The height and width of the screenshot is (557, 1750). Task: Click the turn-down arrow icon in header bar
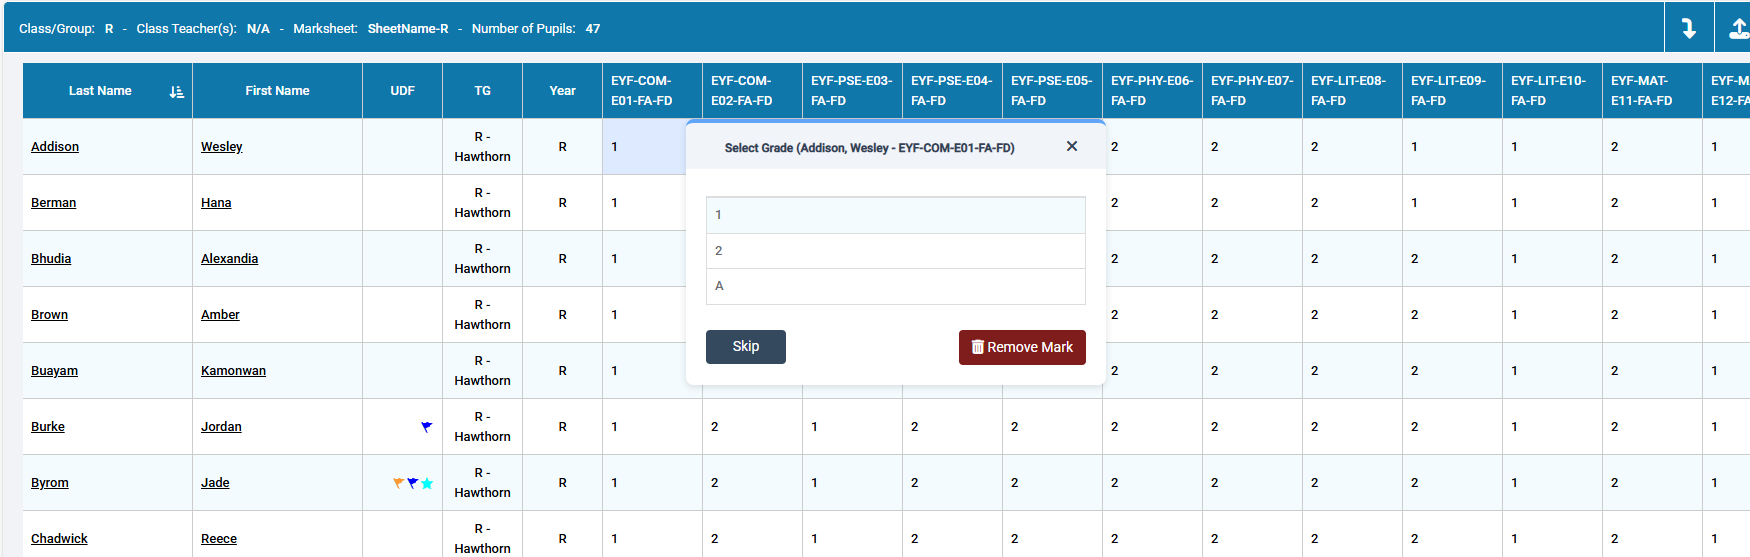click(x=1689, y=28)
